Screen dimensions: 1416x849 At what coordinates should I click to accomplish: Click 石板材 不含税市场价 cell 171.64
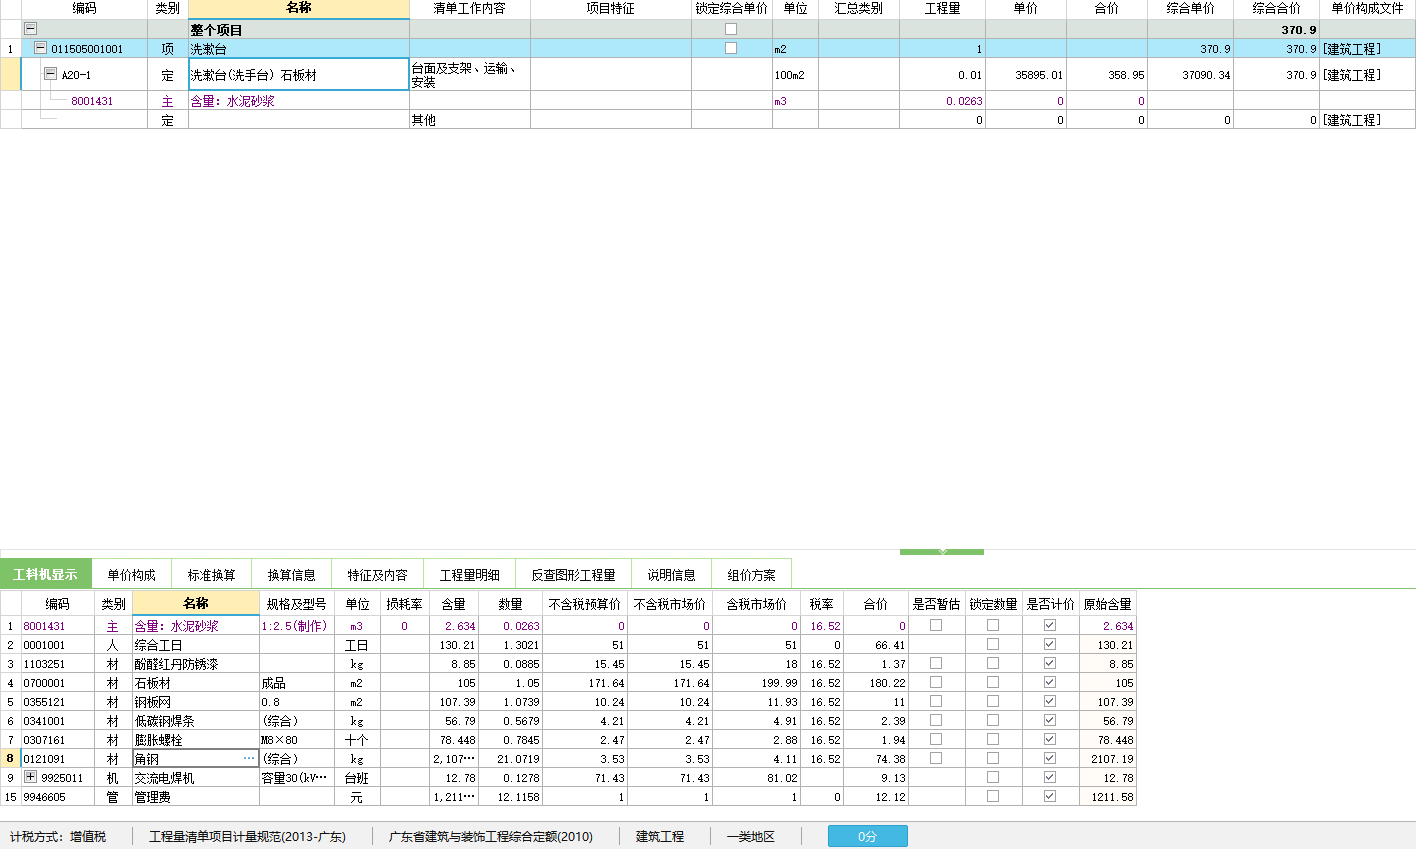(x=671, y=683)
